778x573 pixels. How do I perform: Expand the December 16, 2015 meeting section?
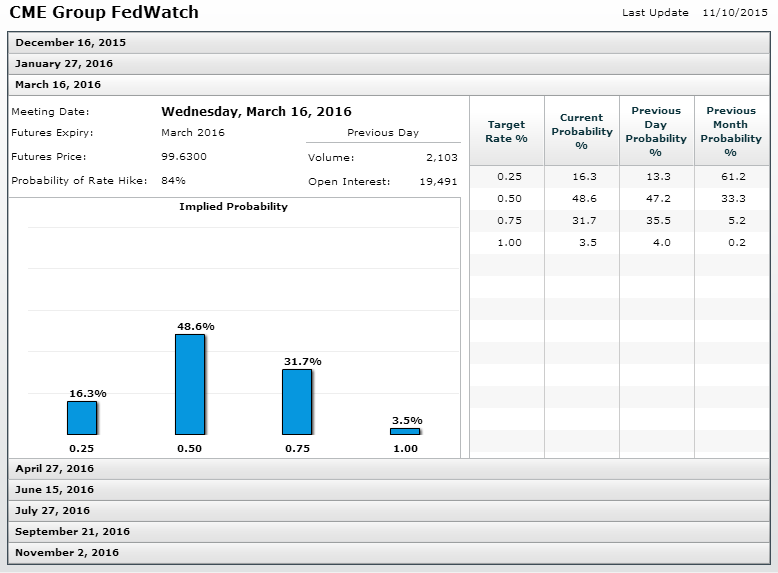[389, 43]
